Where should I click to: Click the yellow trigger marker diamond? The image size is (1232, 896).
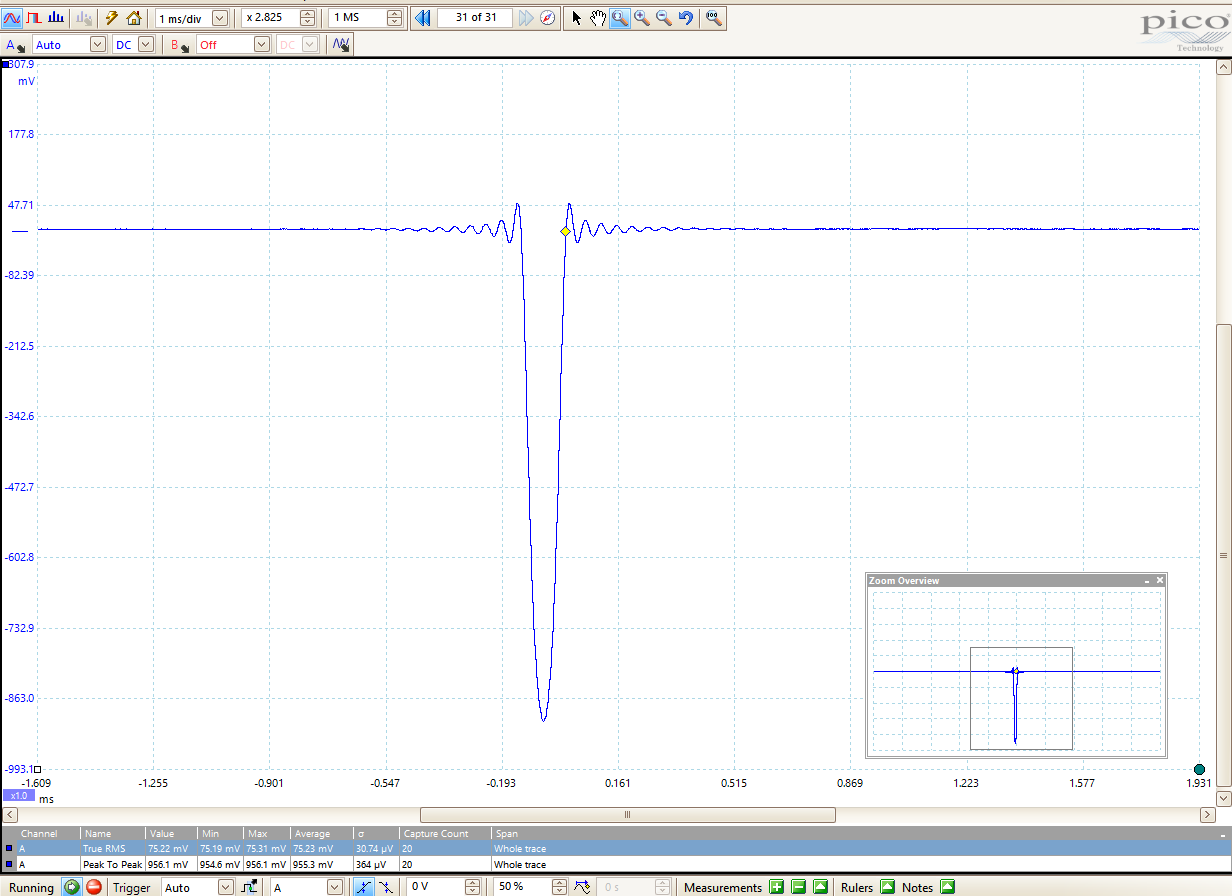(x=565, y=231)
